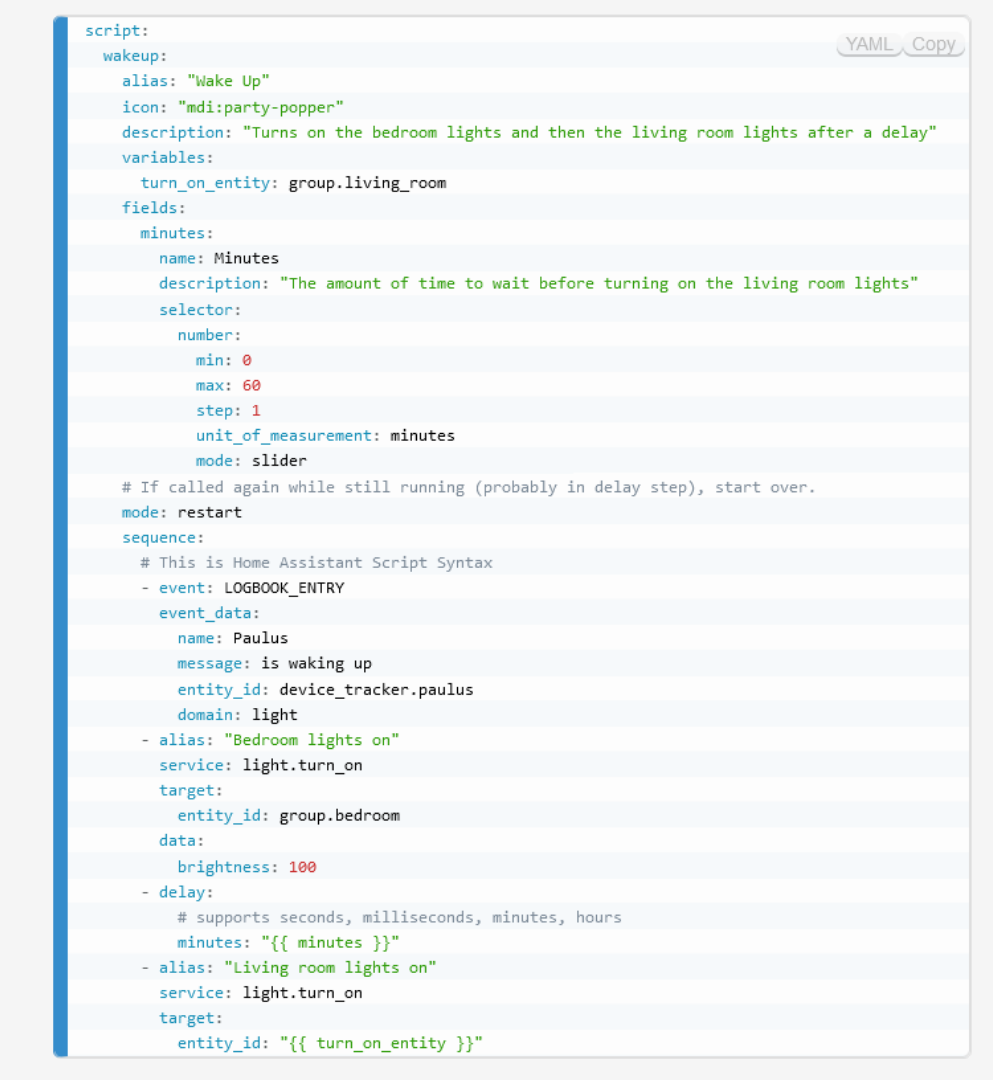Click the YAML label button

868,45
